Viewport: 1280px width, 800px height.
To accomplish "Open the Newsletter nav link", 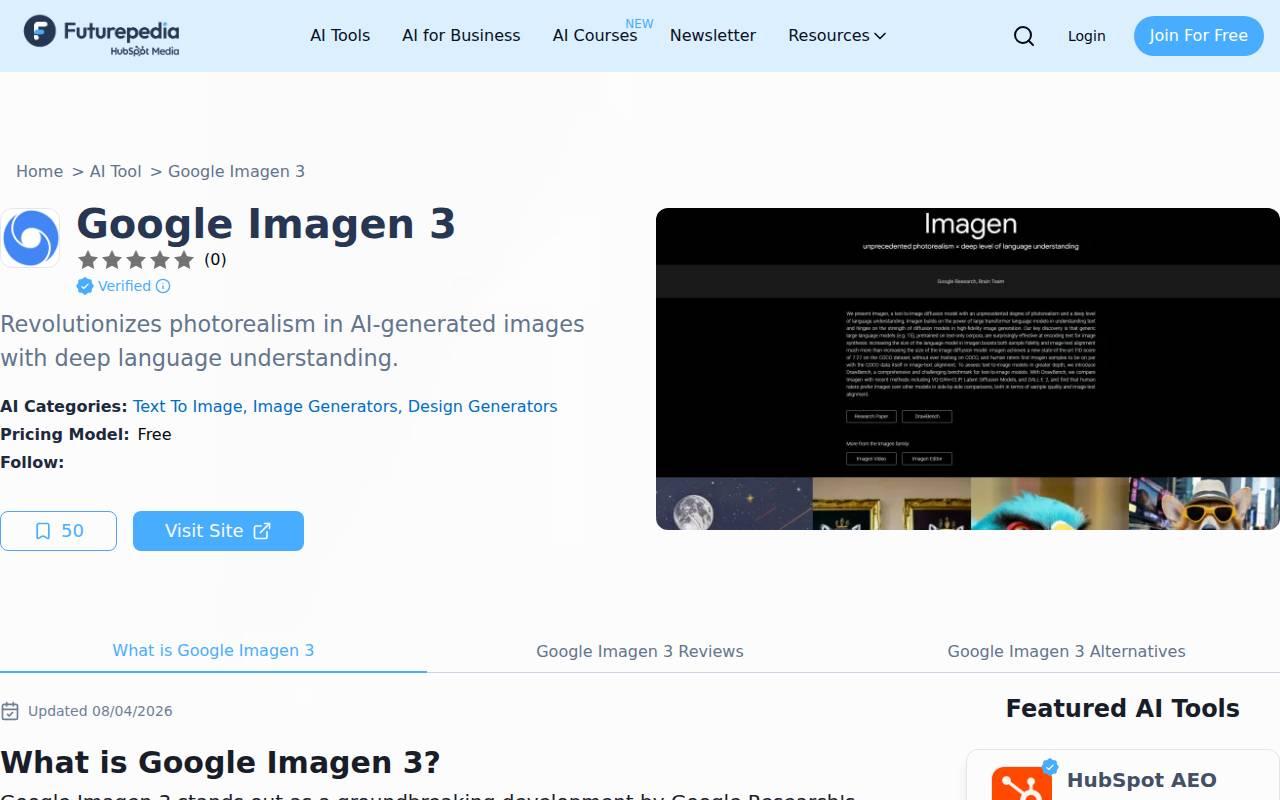I will click(x=713, y=35).
